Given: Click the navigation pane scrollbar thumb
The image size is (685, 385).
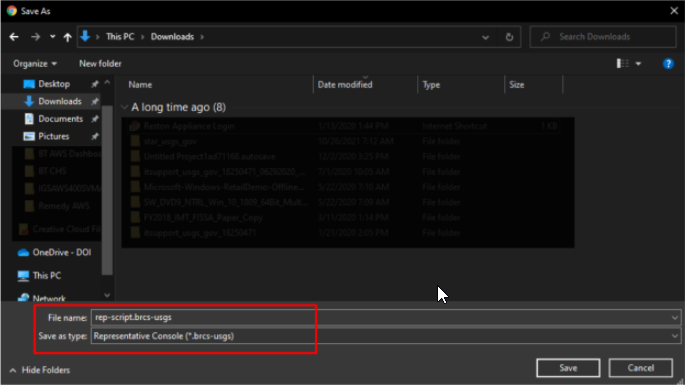Looking at the screenshot, I should pyautogui.click(x=107, y=190).
